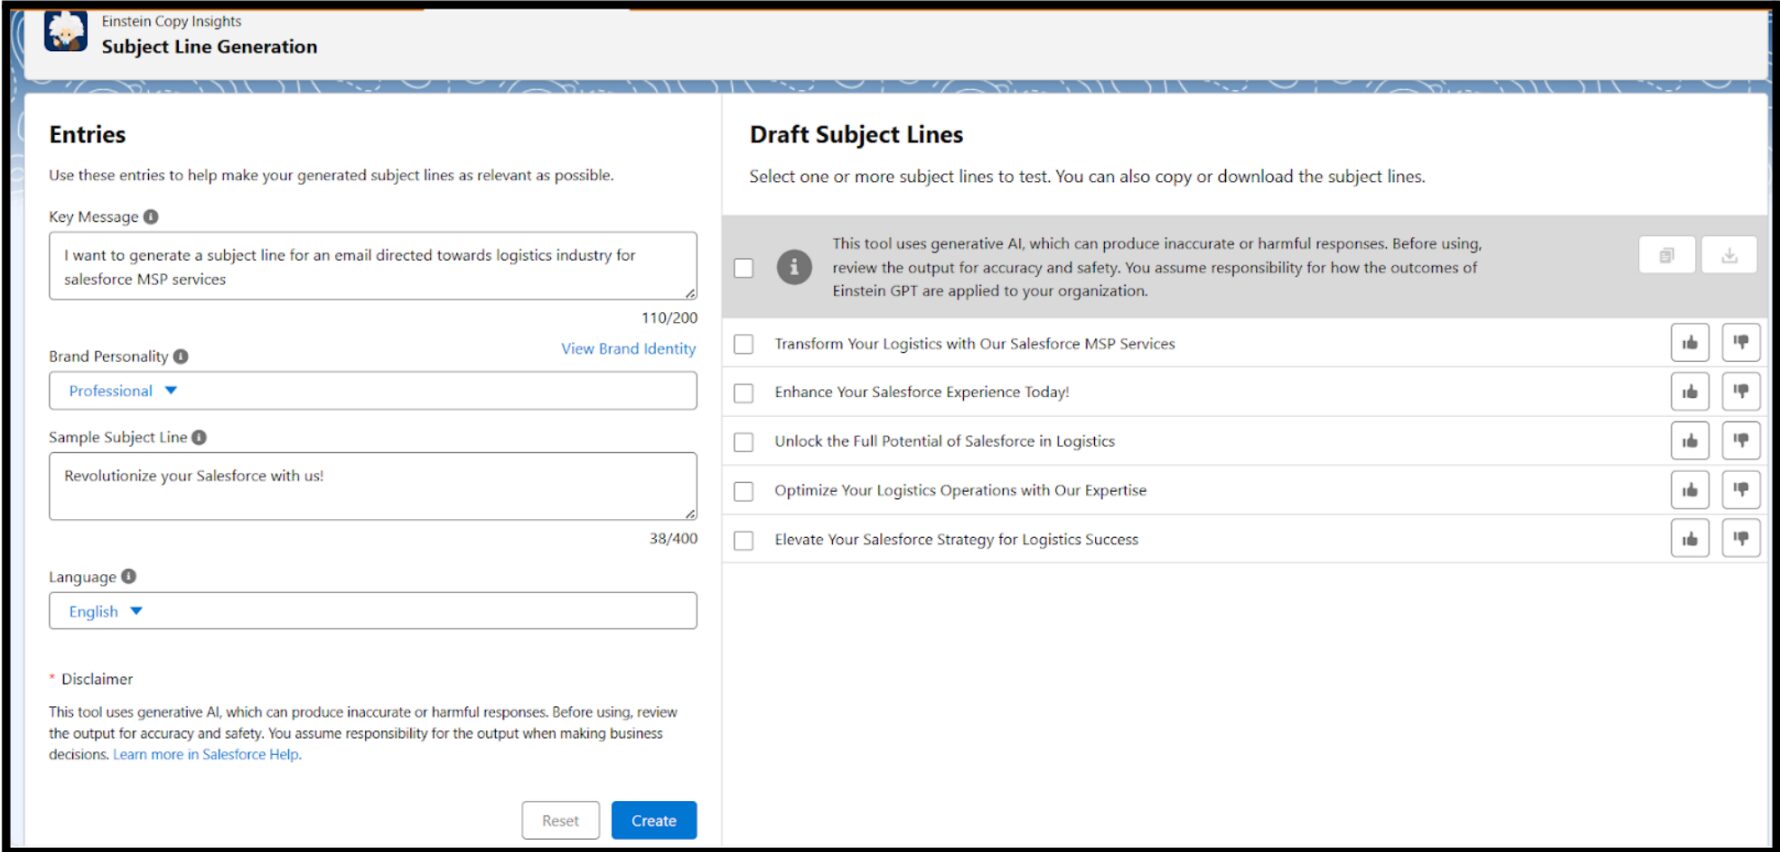Click the '110/200' character counter

coord(670,318)
